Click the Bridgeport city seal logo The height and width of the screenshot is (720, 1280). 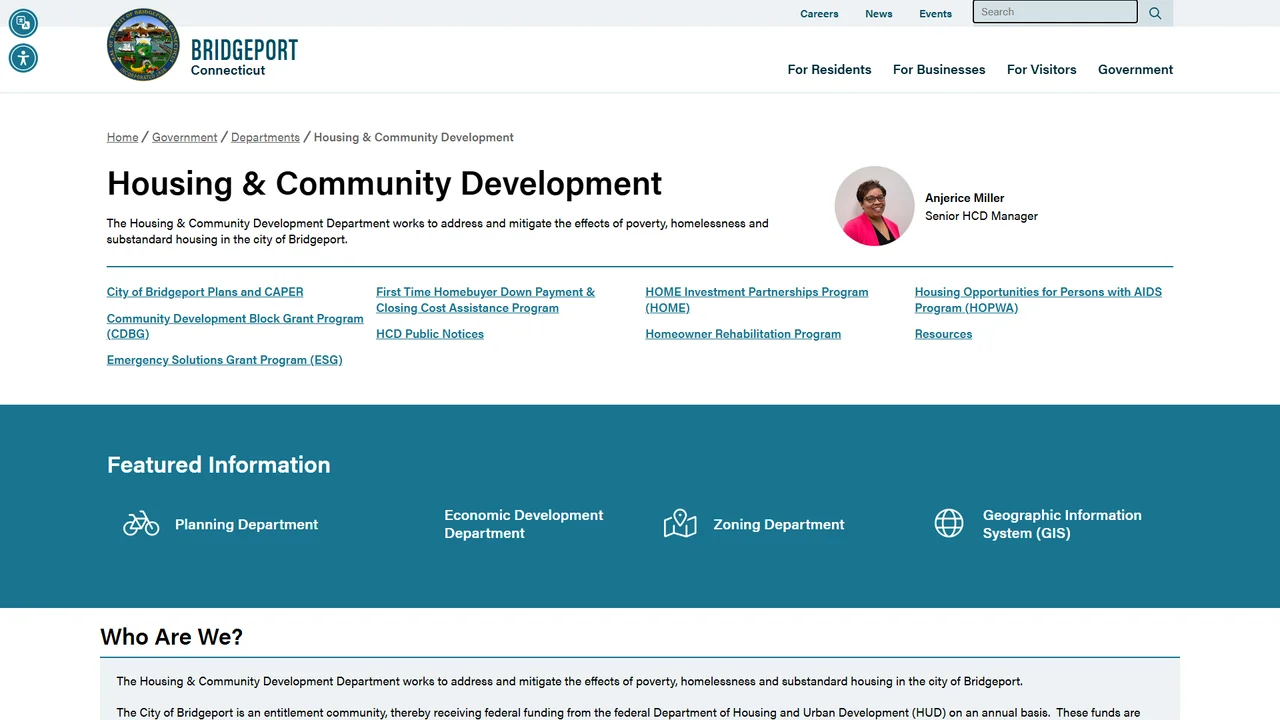coord(143,45)
